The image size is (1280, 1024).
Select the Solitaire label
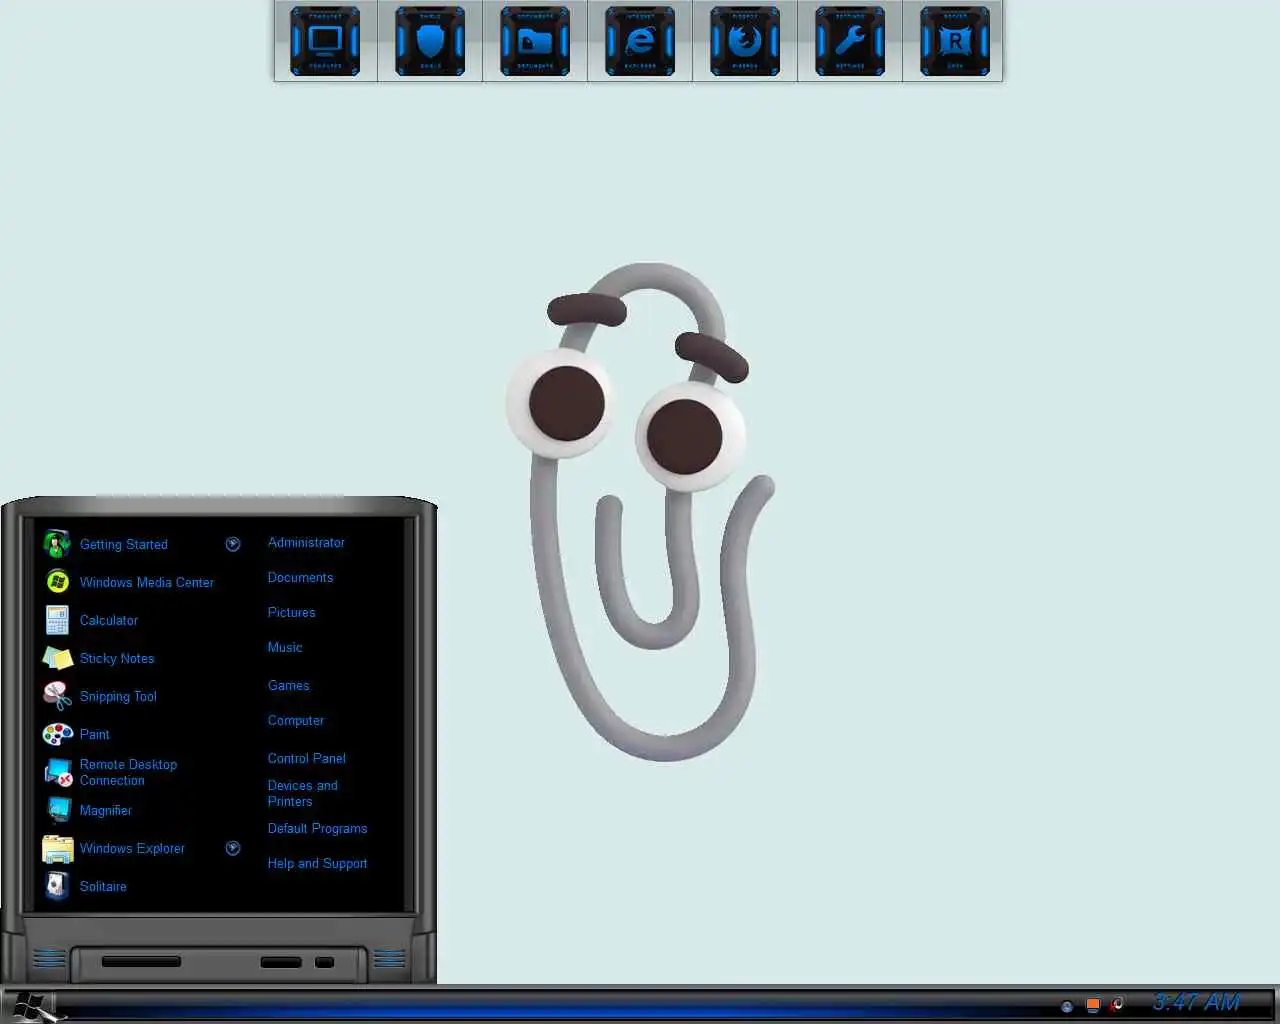tap(103, 886)
